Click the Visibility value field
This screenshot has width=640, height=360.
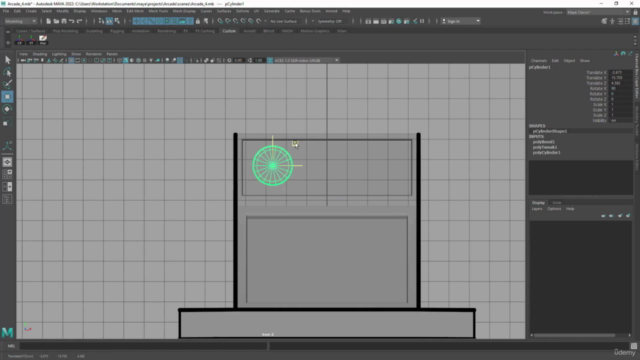(620, 120)
